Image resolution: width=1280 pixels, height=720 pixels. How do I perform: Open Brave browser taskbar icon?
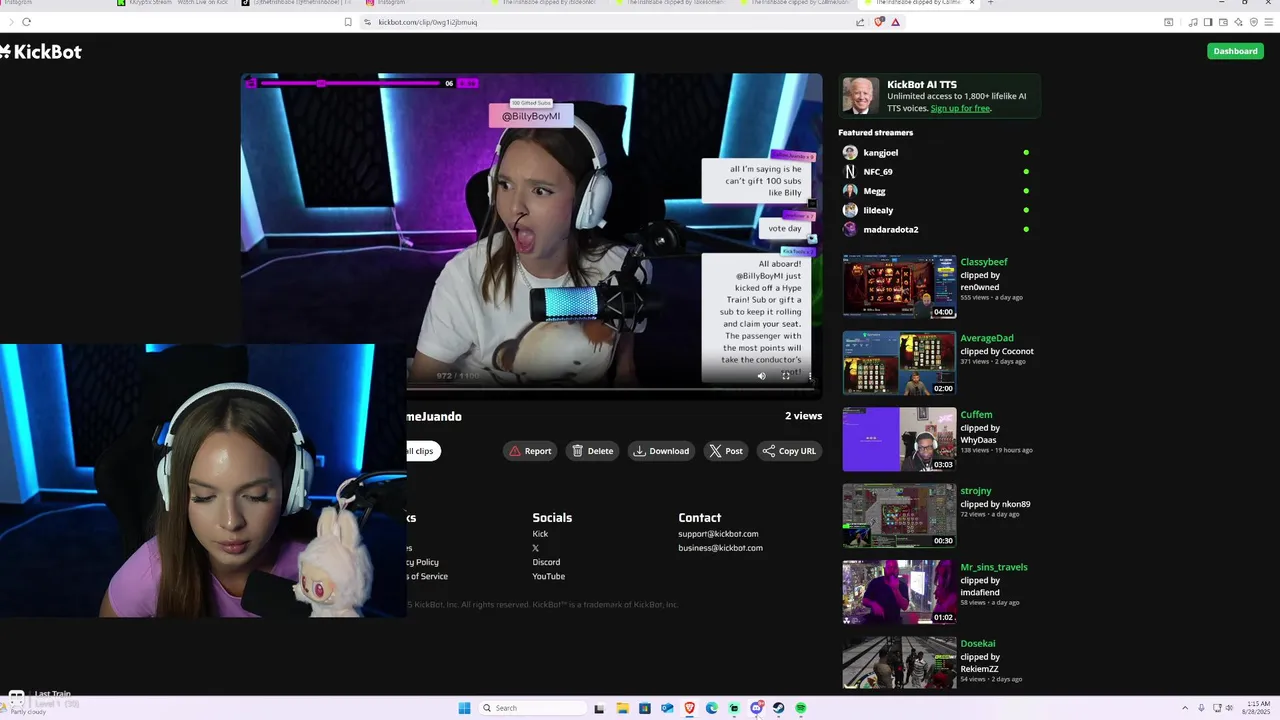[x=689, y=708]
